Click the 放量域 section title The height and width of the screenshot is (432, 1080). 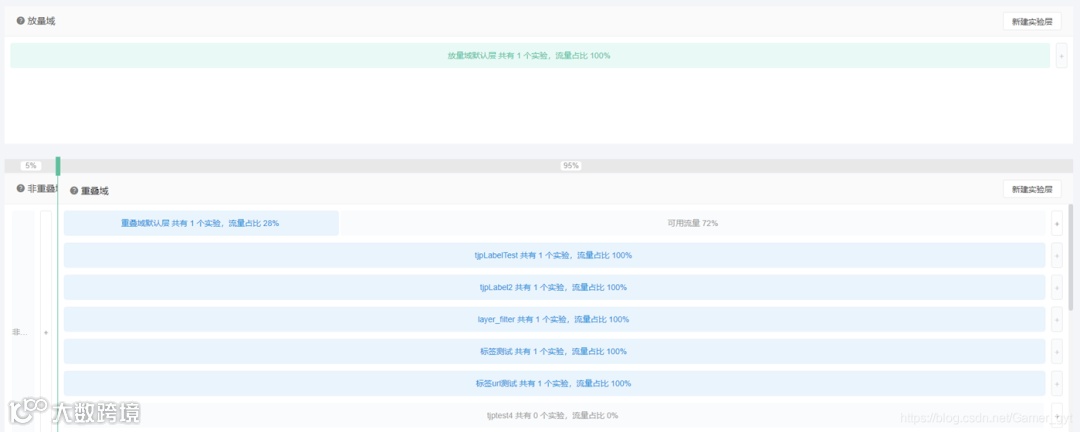pos(41,21)
